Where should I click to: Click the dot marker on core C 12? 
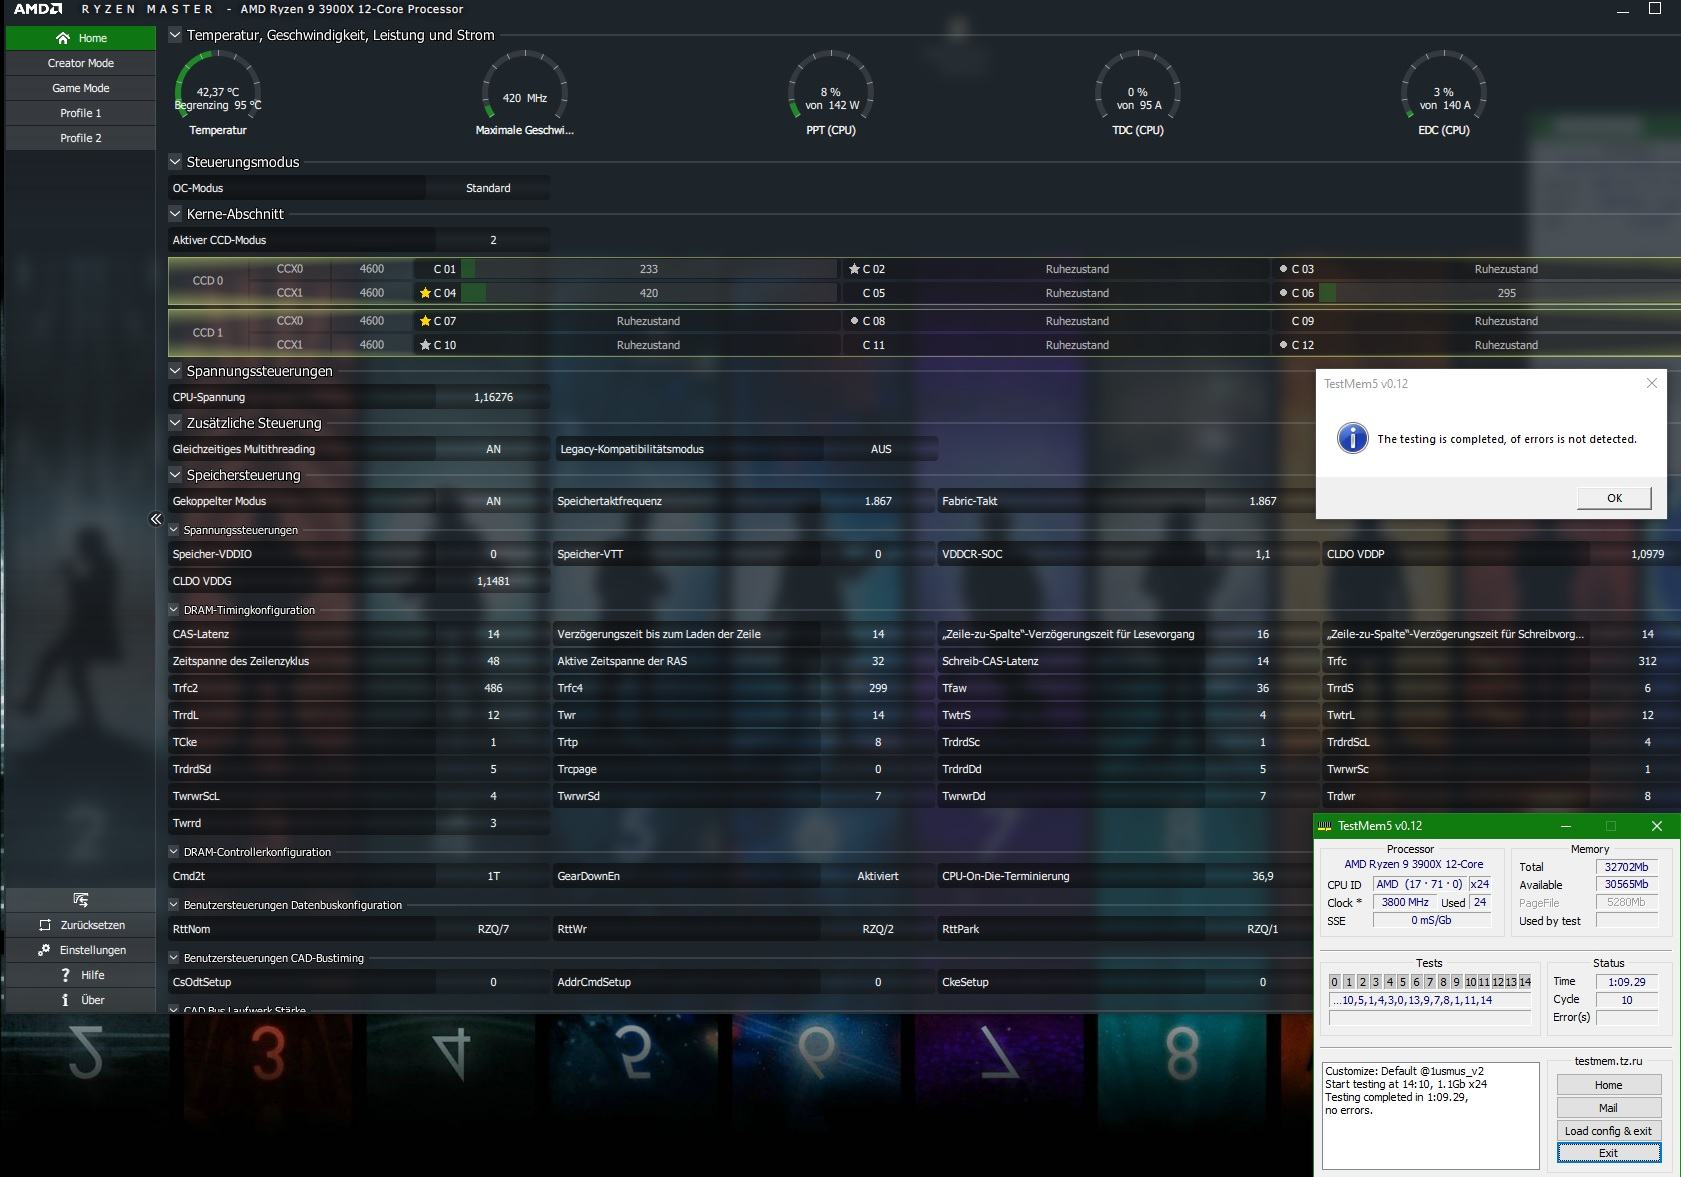pyautogui.click(x=1283, y=345)
